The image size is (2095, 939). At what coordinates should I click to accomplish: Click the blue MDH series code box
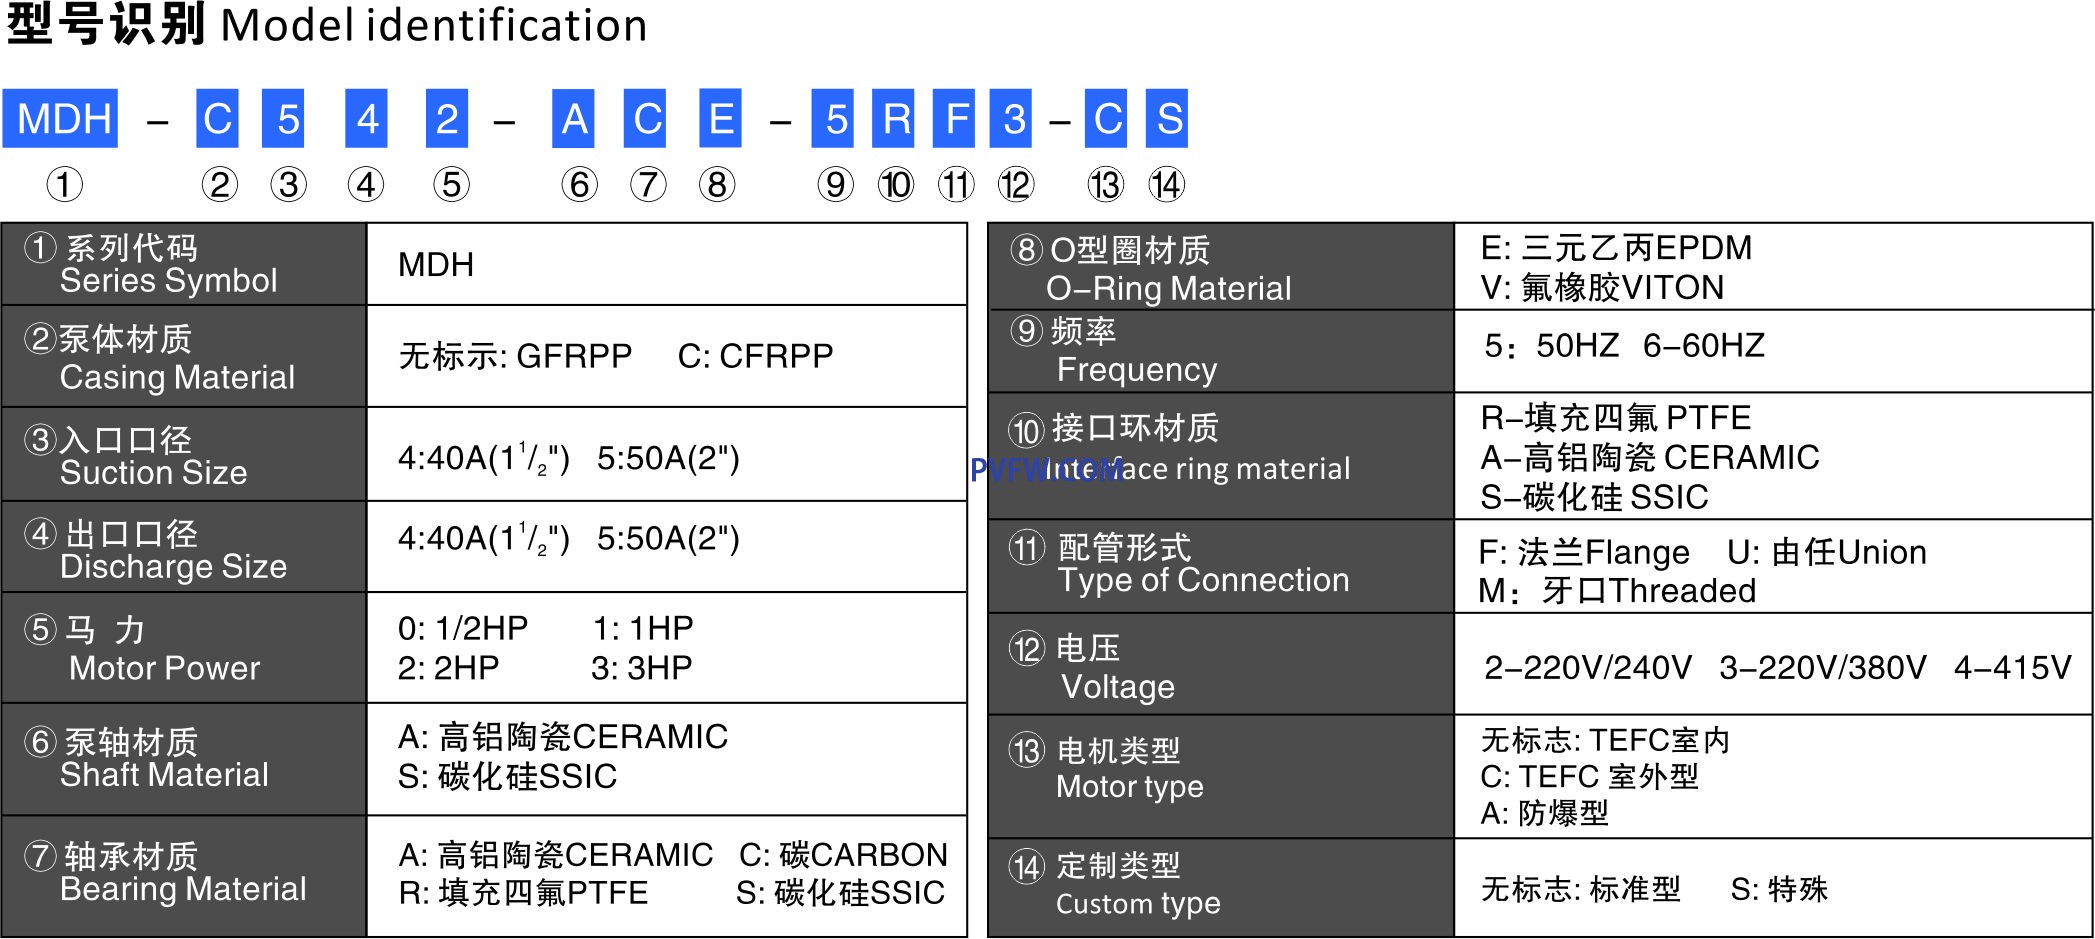click(60, 119)
